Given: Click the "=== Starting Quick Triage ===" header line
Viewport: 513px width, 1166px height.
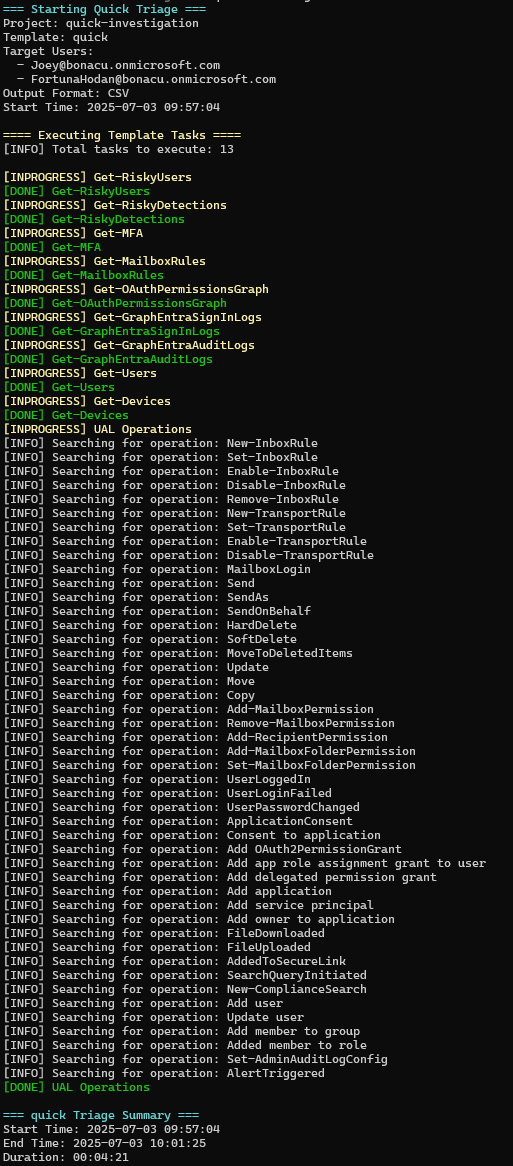Looking at the screenshot, I should (105, 10).
